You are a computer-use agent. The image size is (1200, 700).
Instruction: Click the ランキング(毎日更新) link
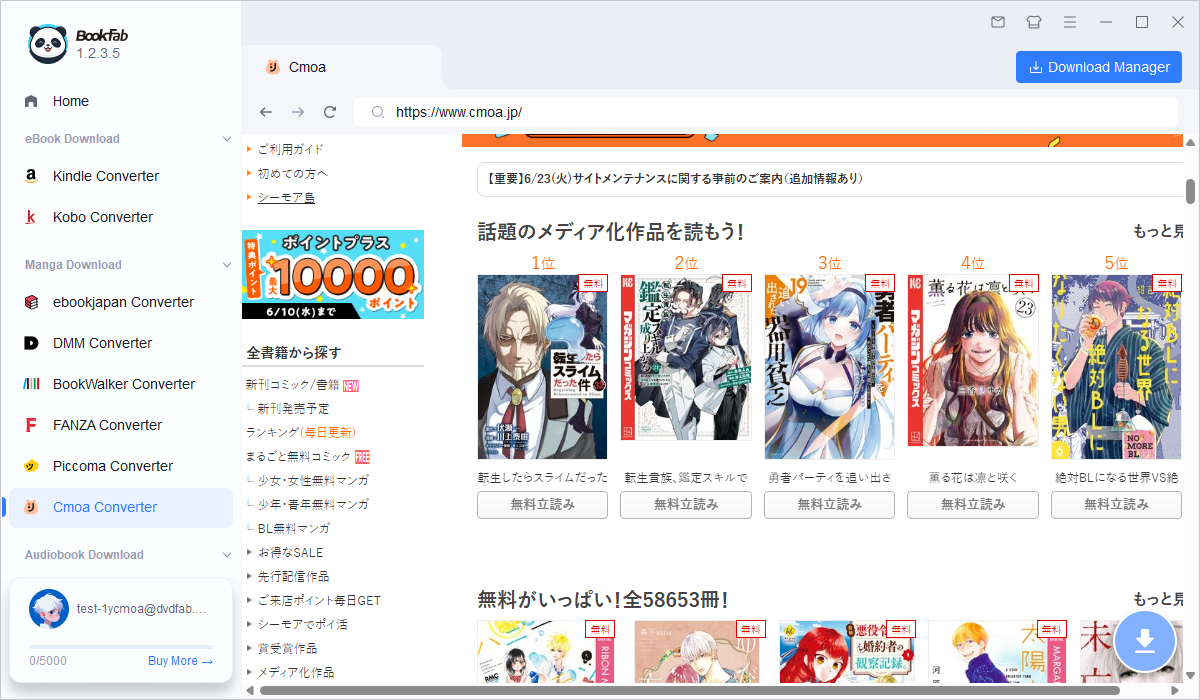click(x=300, y=432)
